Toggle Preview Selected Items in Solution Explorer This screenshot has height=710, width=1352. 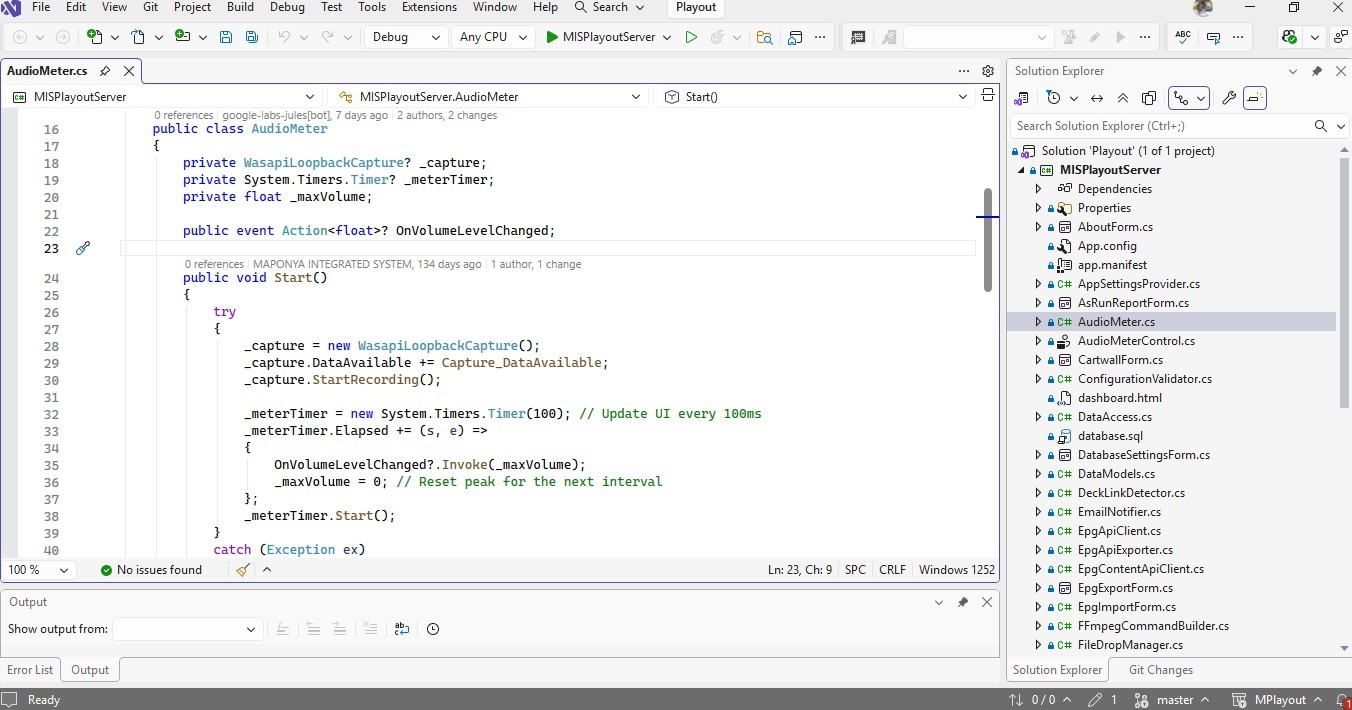(1256, 98)
